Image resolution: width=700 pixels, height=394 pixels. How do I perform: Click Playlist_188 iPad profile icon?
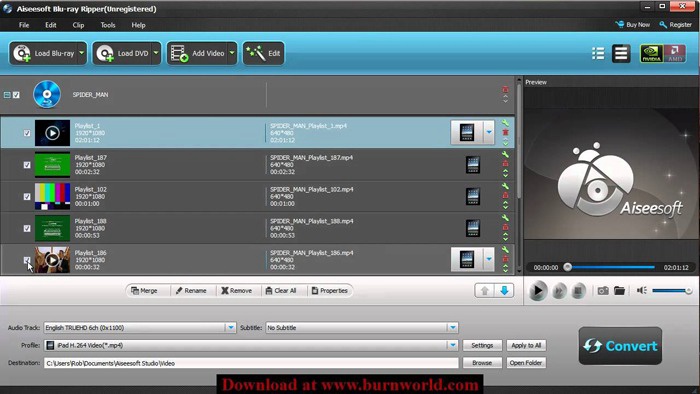473,228
